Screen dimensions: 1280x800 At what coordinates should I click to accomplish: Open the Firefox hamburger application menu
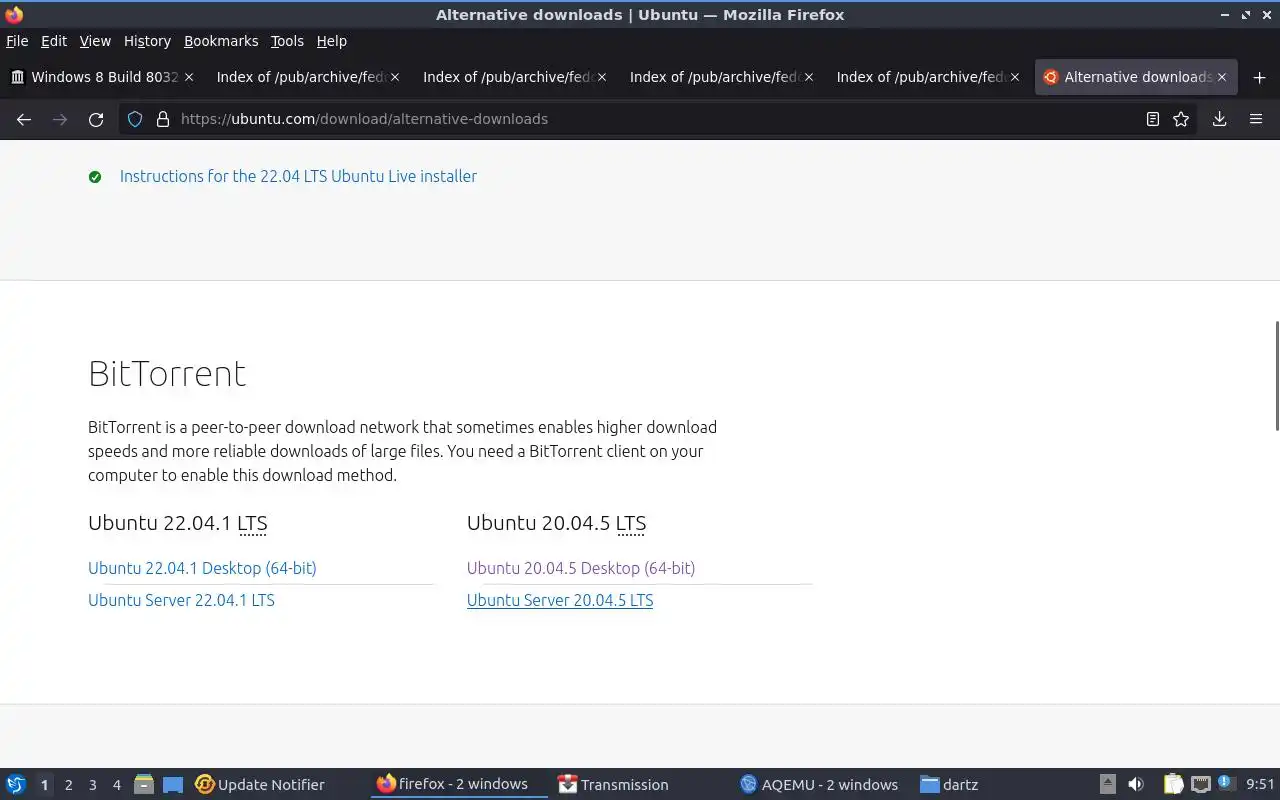click(x=1256, y=119)
